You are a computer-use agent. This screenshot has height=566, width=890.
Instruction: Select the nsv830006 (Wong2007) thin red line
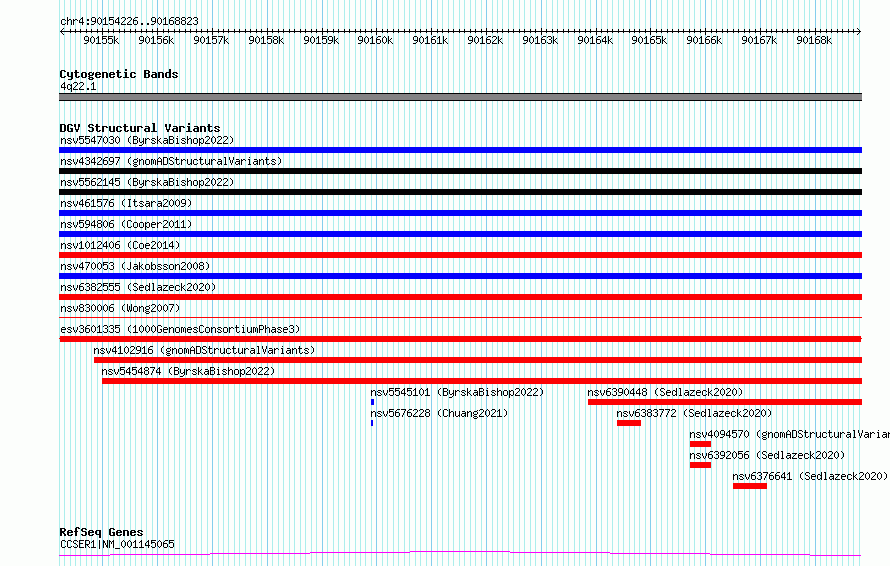tap(460, 318)
